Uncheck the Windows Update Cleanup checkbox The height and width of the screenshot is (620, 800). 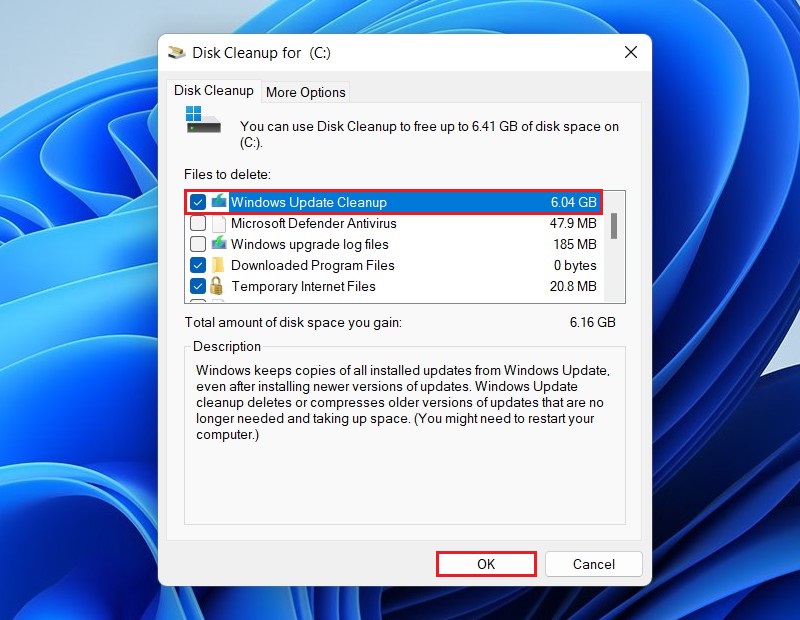[x=197, y=202]
